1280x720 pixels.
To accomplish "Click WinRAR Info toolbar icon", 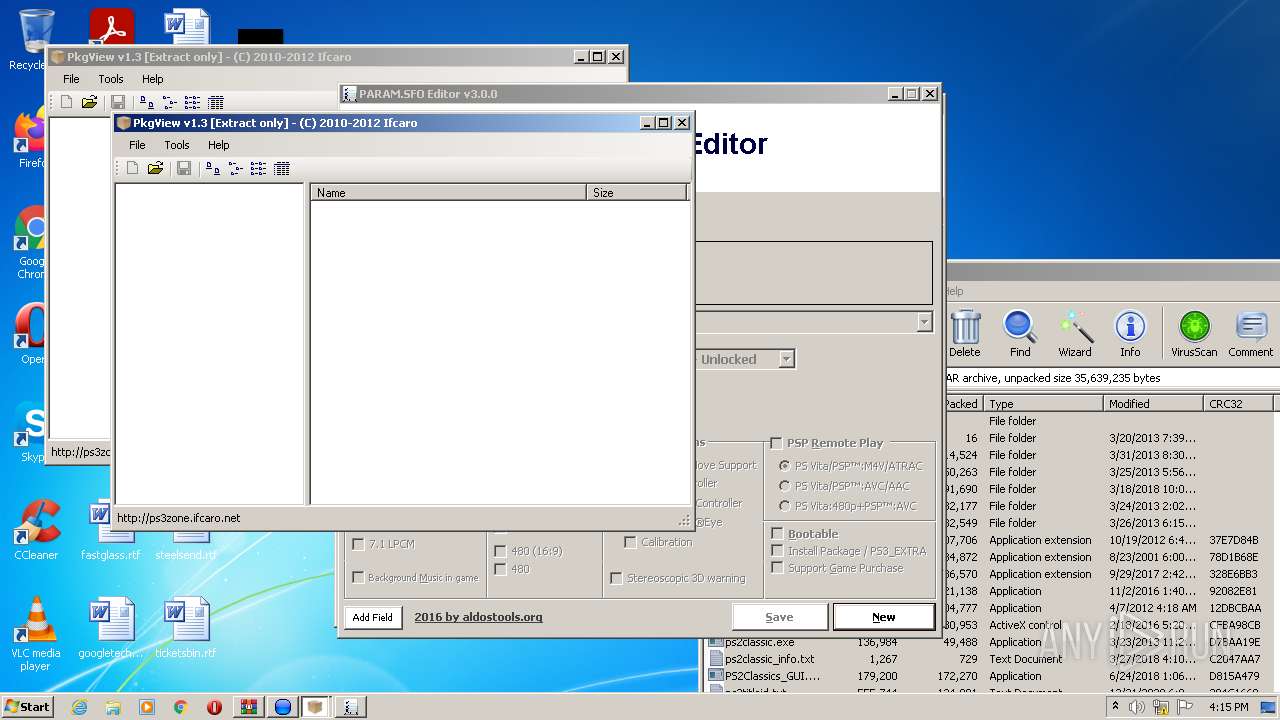I will [x=1130, y=333].
